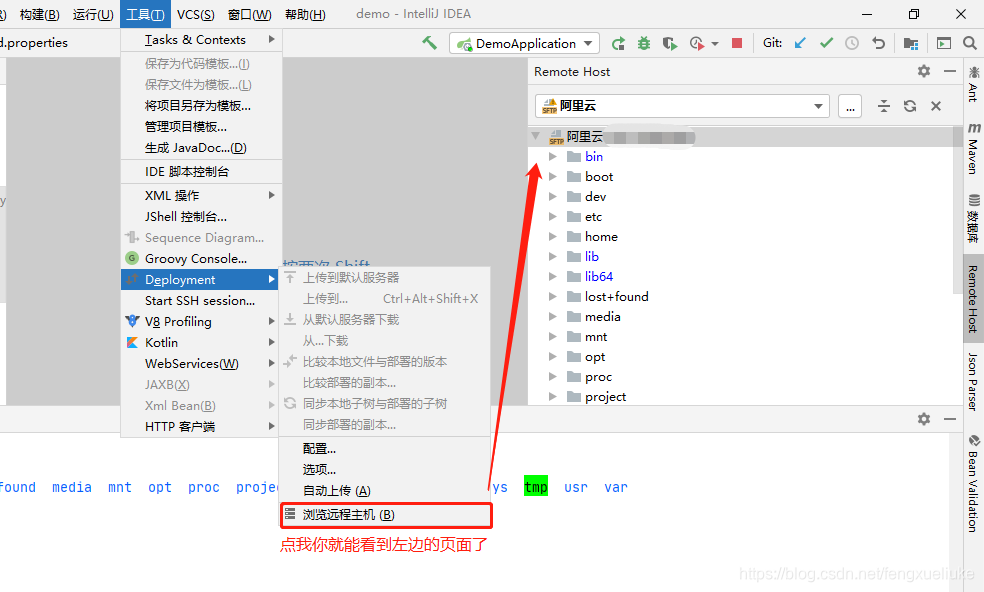Open Remote Host panel settings gear
This screenshot has height=592, width=984.
(924, 71)
